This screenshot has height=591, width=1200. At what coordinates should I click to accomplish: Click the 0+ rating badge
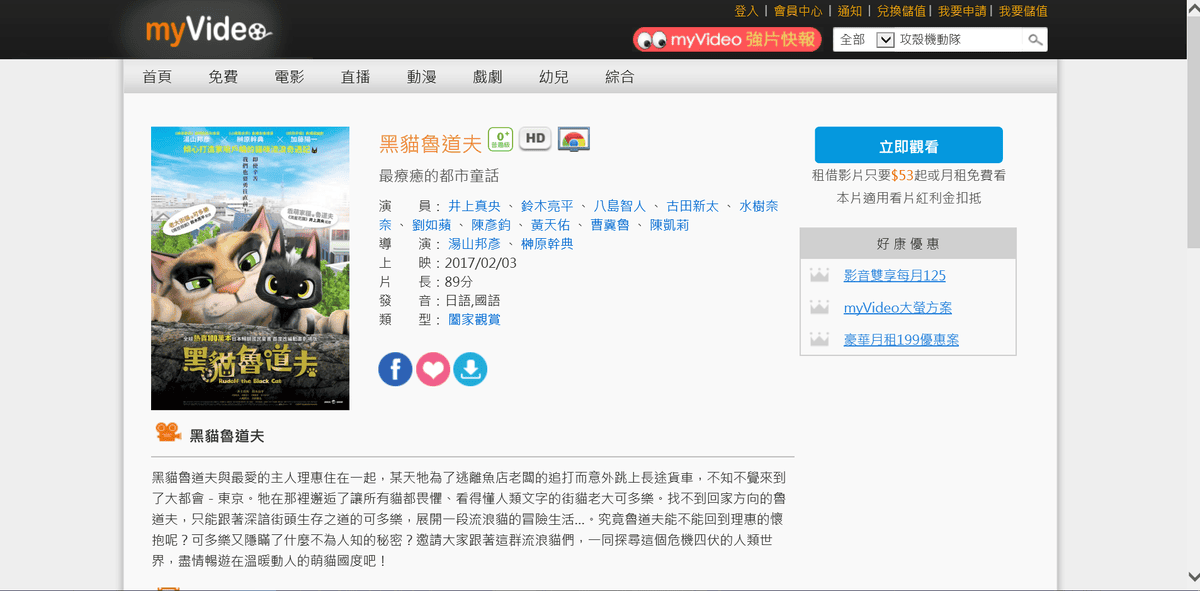point(500,139)
